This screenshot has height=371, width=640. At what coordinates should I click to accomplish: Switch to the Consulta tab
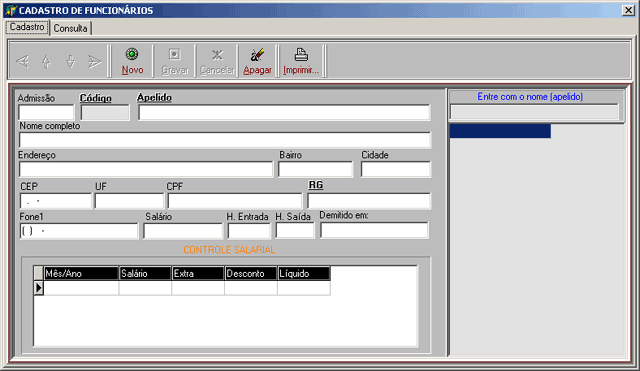coord(71,28)
